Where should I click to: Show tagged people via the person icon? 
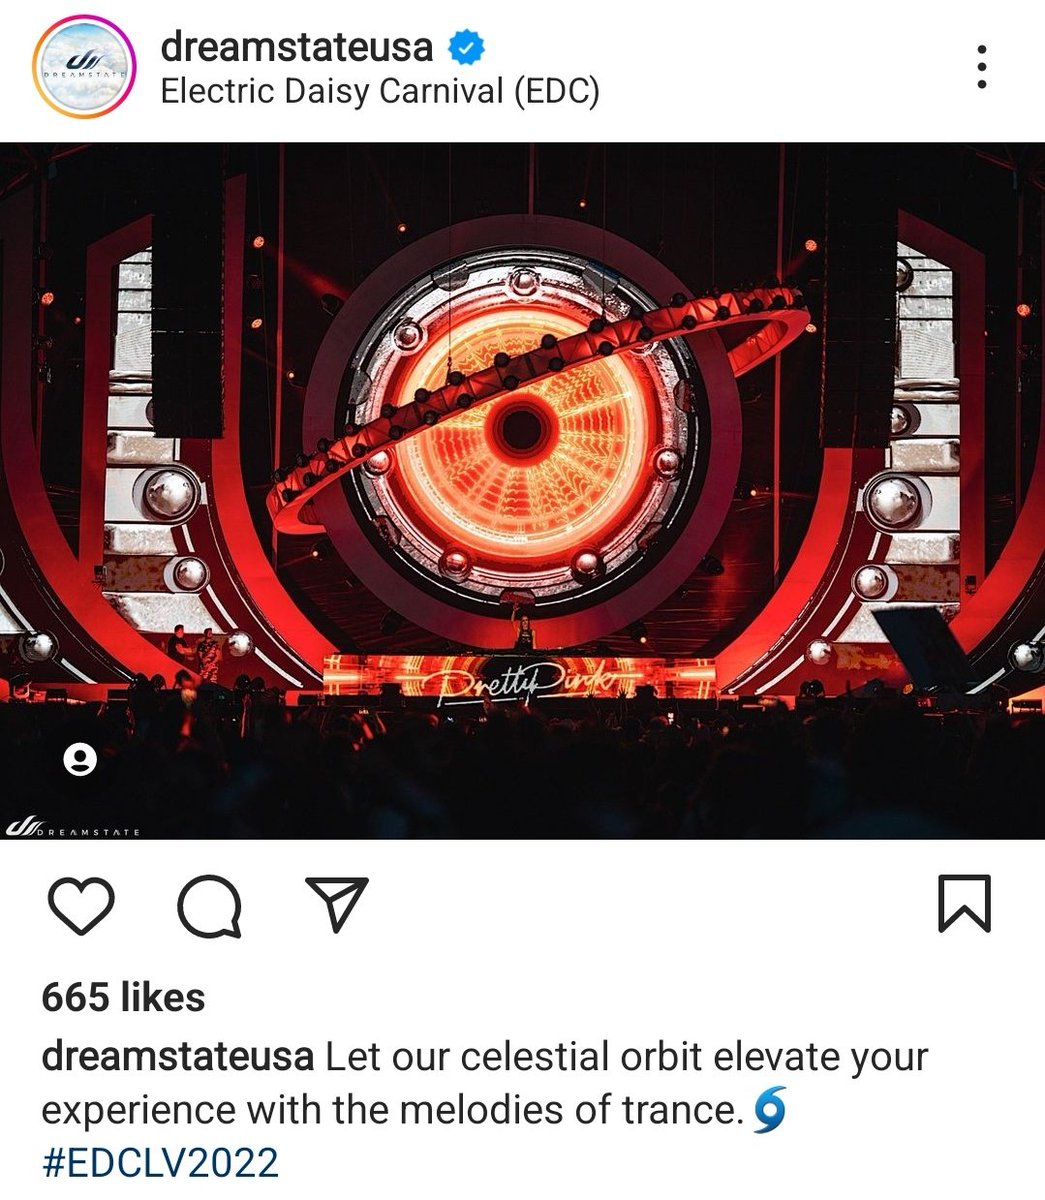click(80, 760)
